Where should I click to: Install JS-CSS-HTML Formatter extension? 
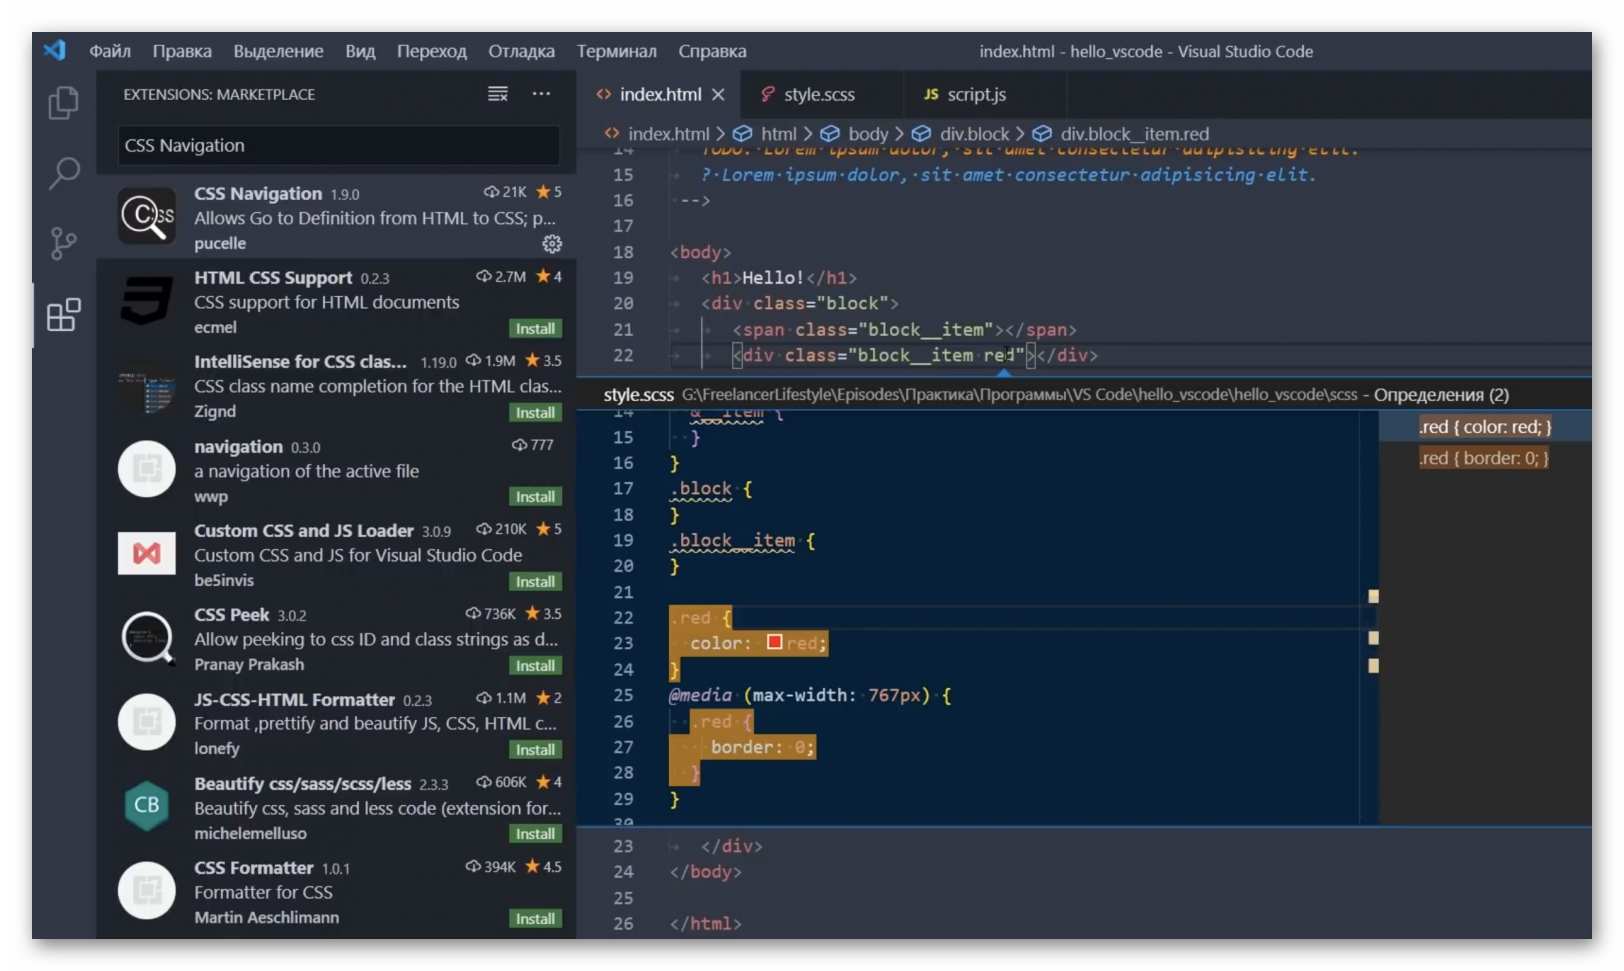click(535, 749)
